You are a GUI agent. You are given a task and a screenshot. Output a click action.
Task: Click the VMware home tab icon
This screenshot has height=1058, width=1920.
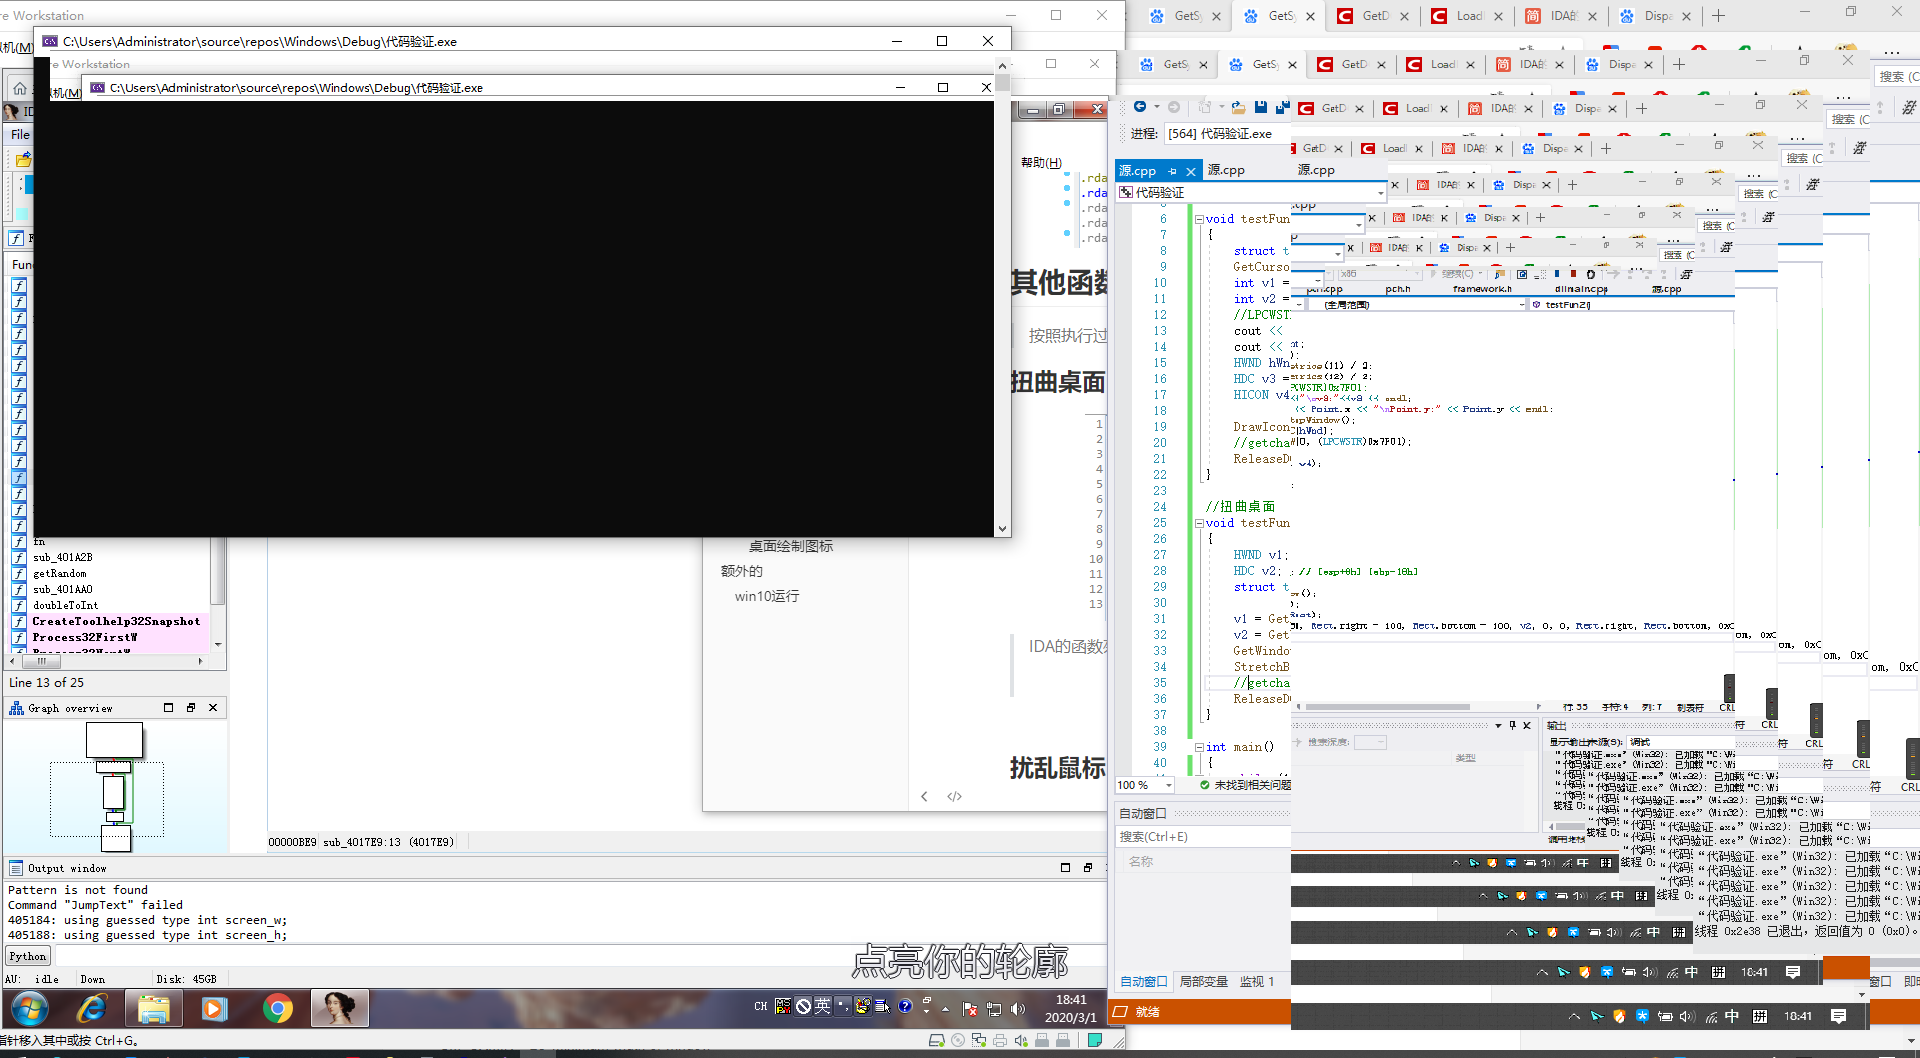tap(19, 88)
